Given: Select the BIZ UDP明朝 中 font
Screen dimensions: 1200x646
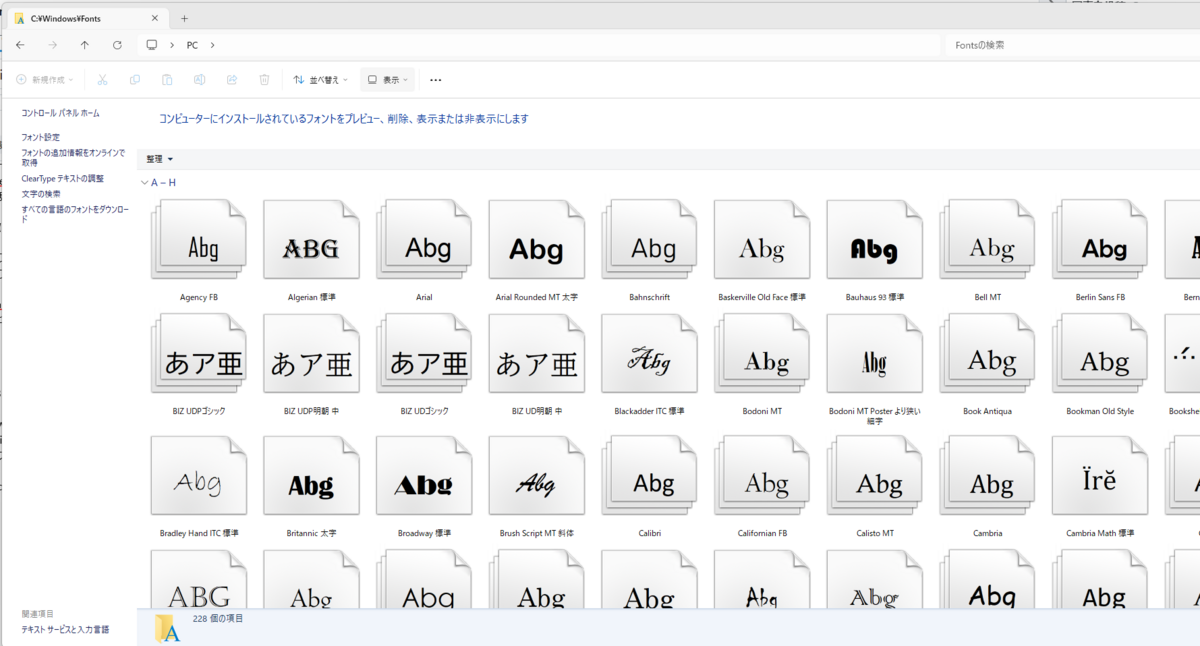Looking at the screenshot, I should [311, 355].
